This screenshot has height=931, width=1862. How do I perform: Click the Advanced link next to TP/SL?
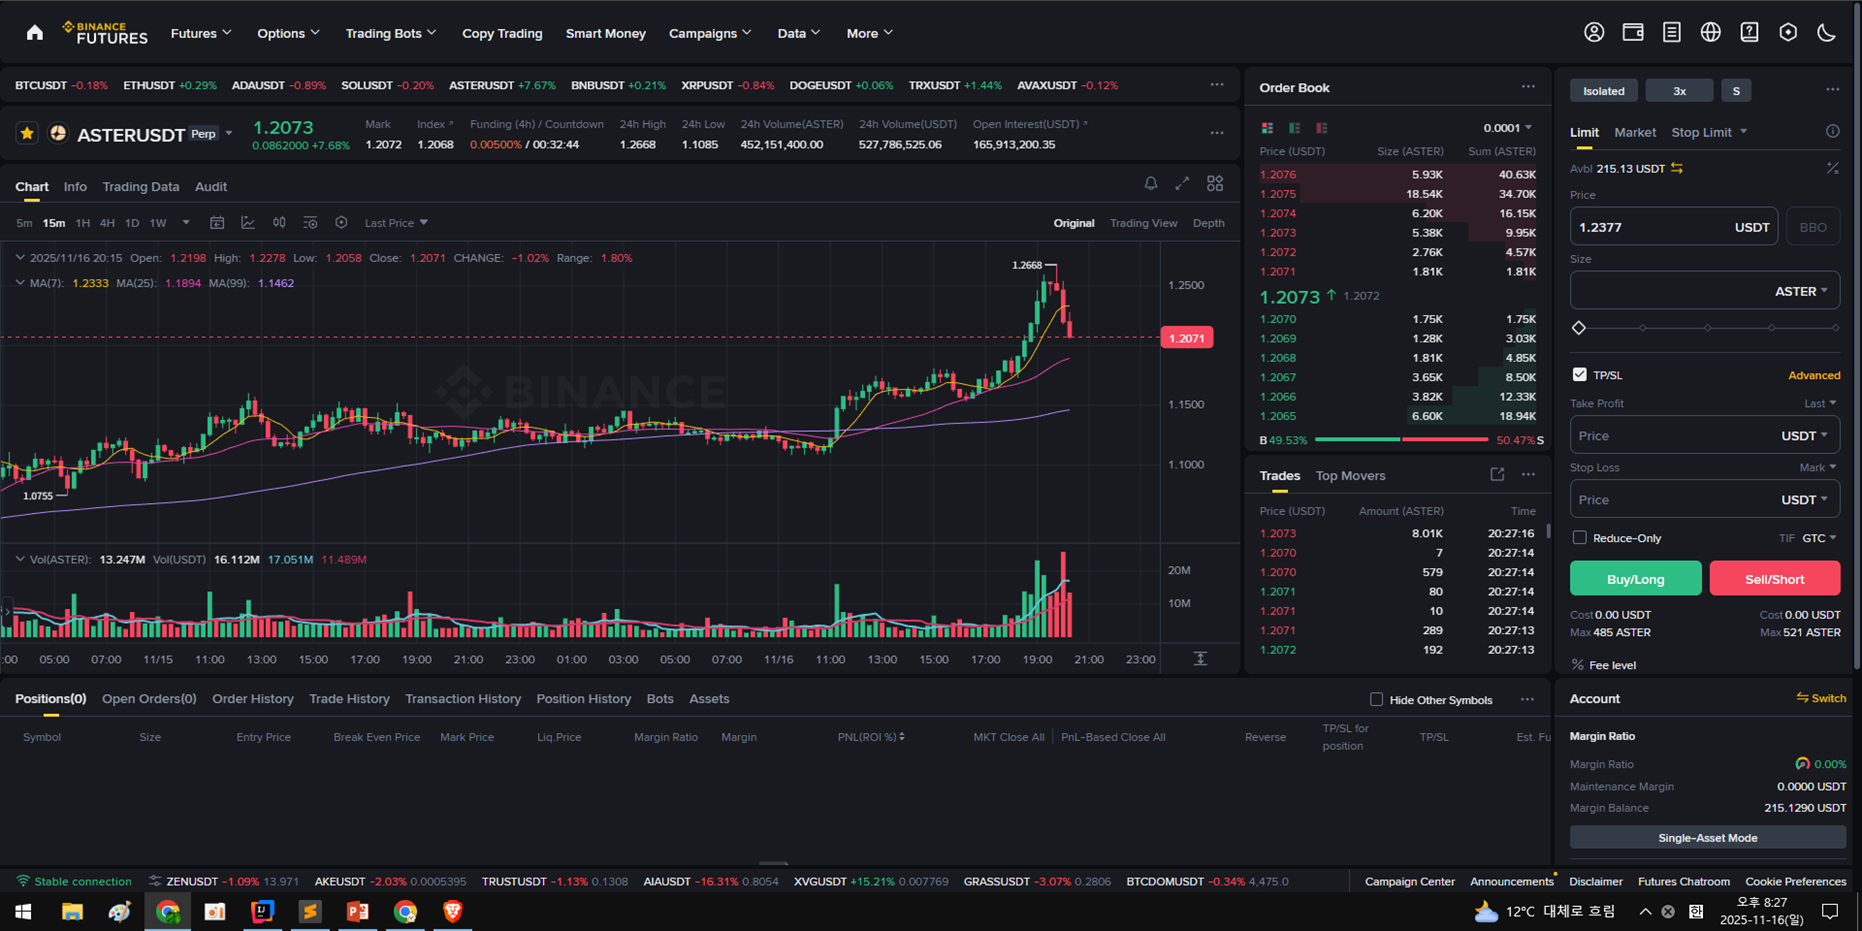pos(1814,375)
